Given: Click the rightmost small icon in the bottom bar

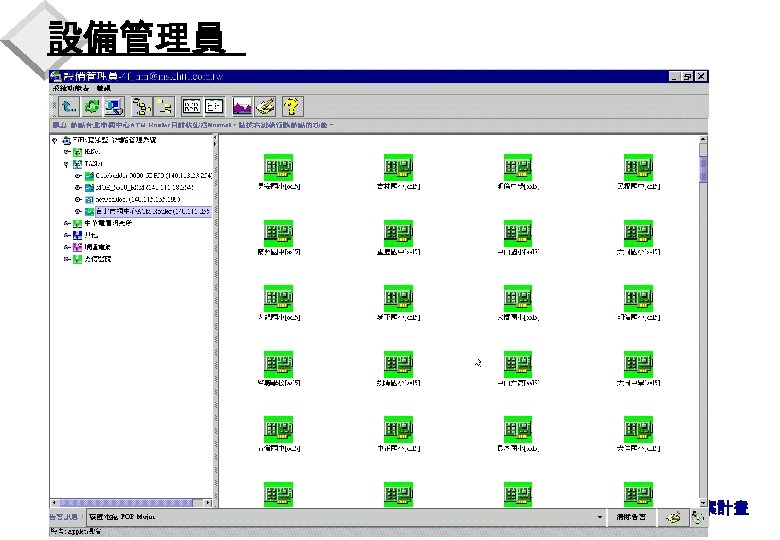Looking at the screenshot, I should (x=698, y=518).
